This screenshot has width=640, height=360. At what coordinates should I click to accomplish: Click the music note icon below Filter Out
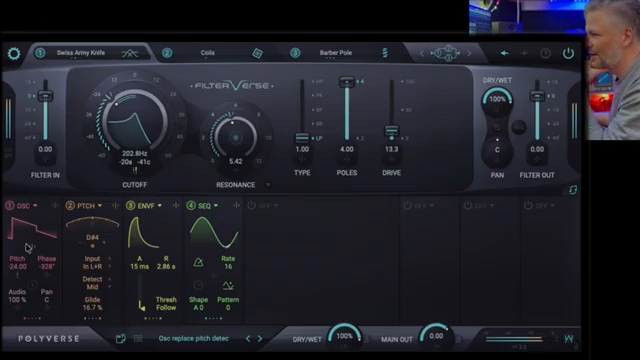pyautogui.click(x=573, y=190)
